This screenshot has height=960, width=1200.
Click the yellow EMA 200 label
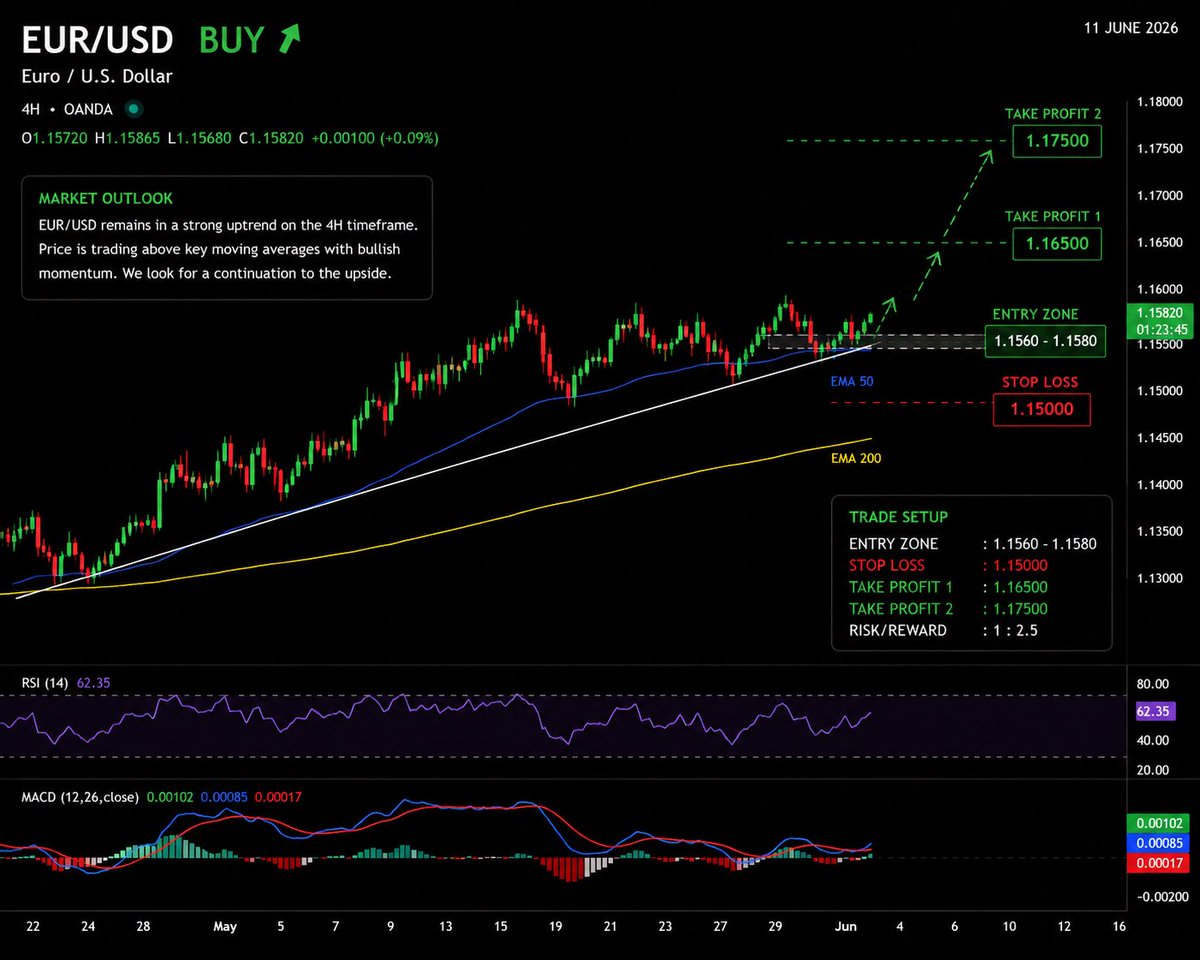[856, 458]
